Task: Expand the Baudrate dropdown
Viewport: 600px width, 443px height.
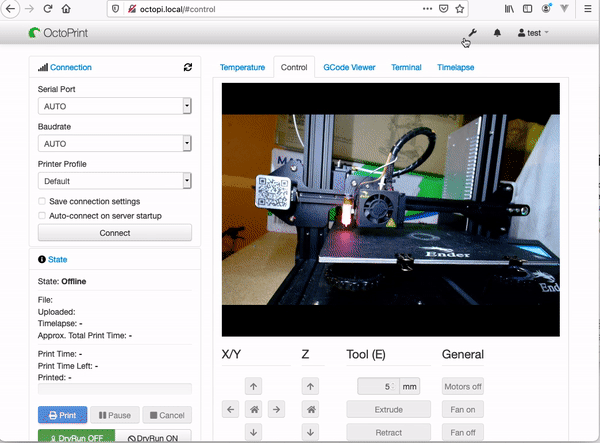Action: 114,143
